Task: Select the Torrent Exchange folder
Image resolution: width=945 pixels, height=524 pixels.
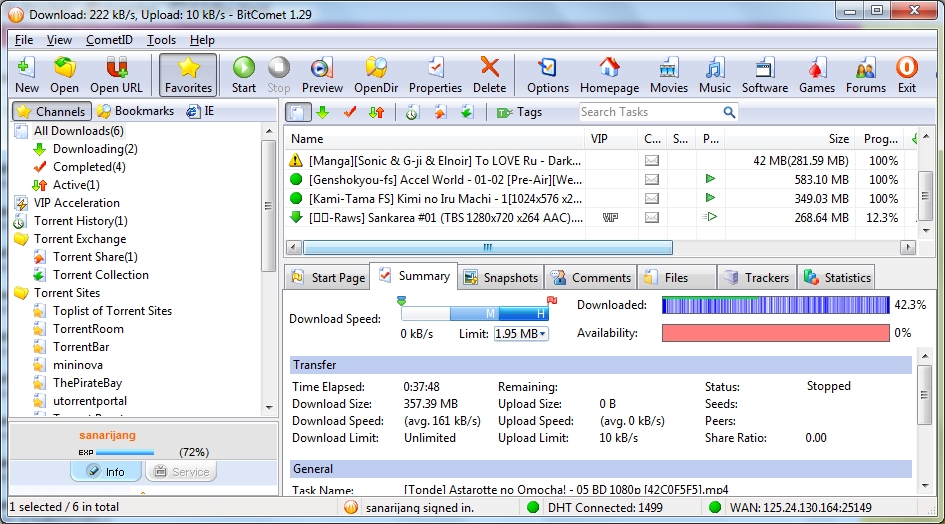Action: [80, 239]
